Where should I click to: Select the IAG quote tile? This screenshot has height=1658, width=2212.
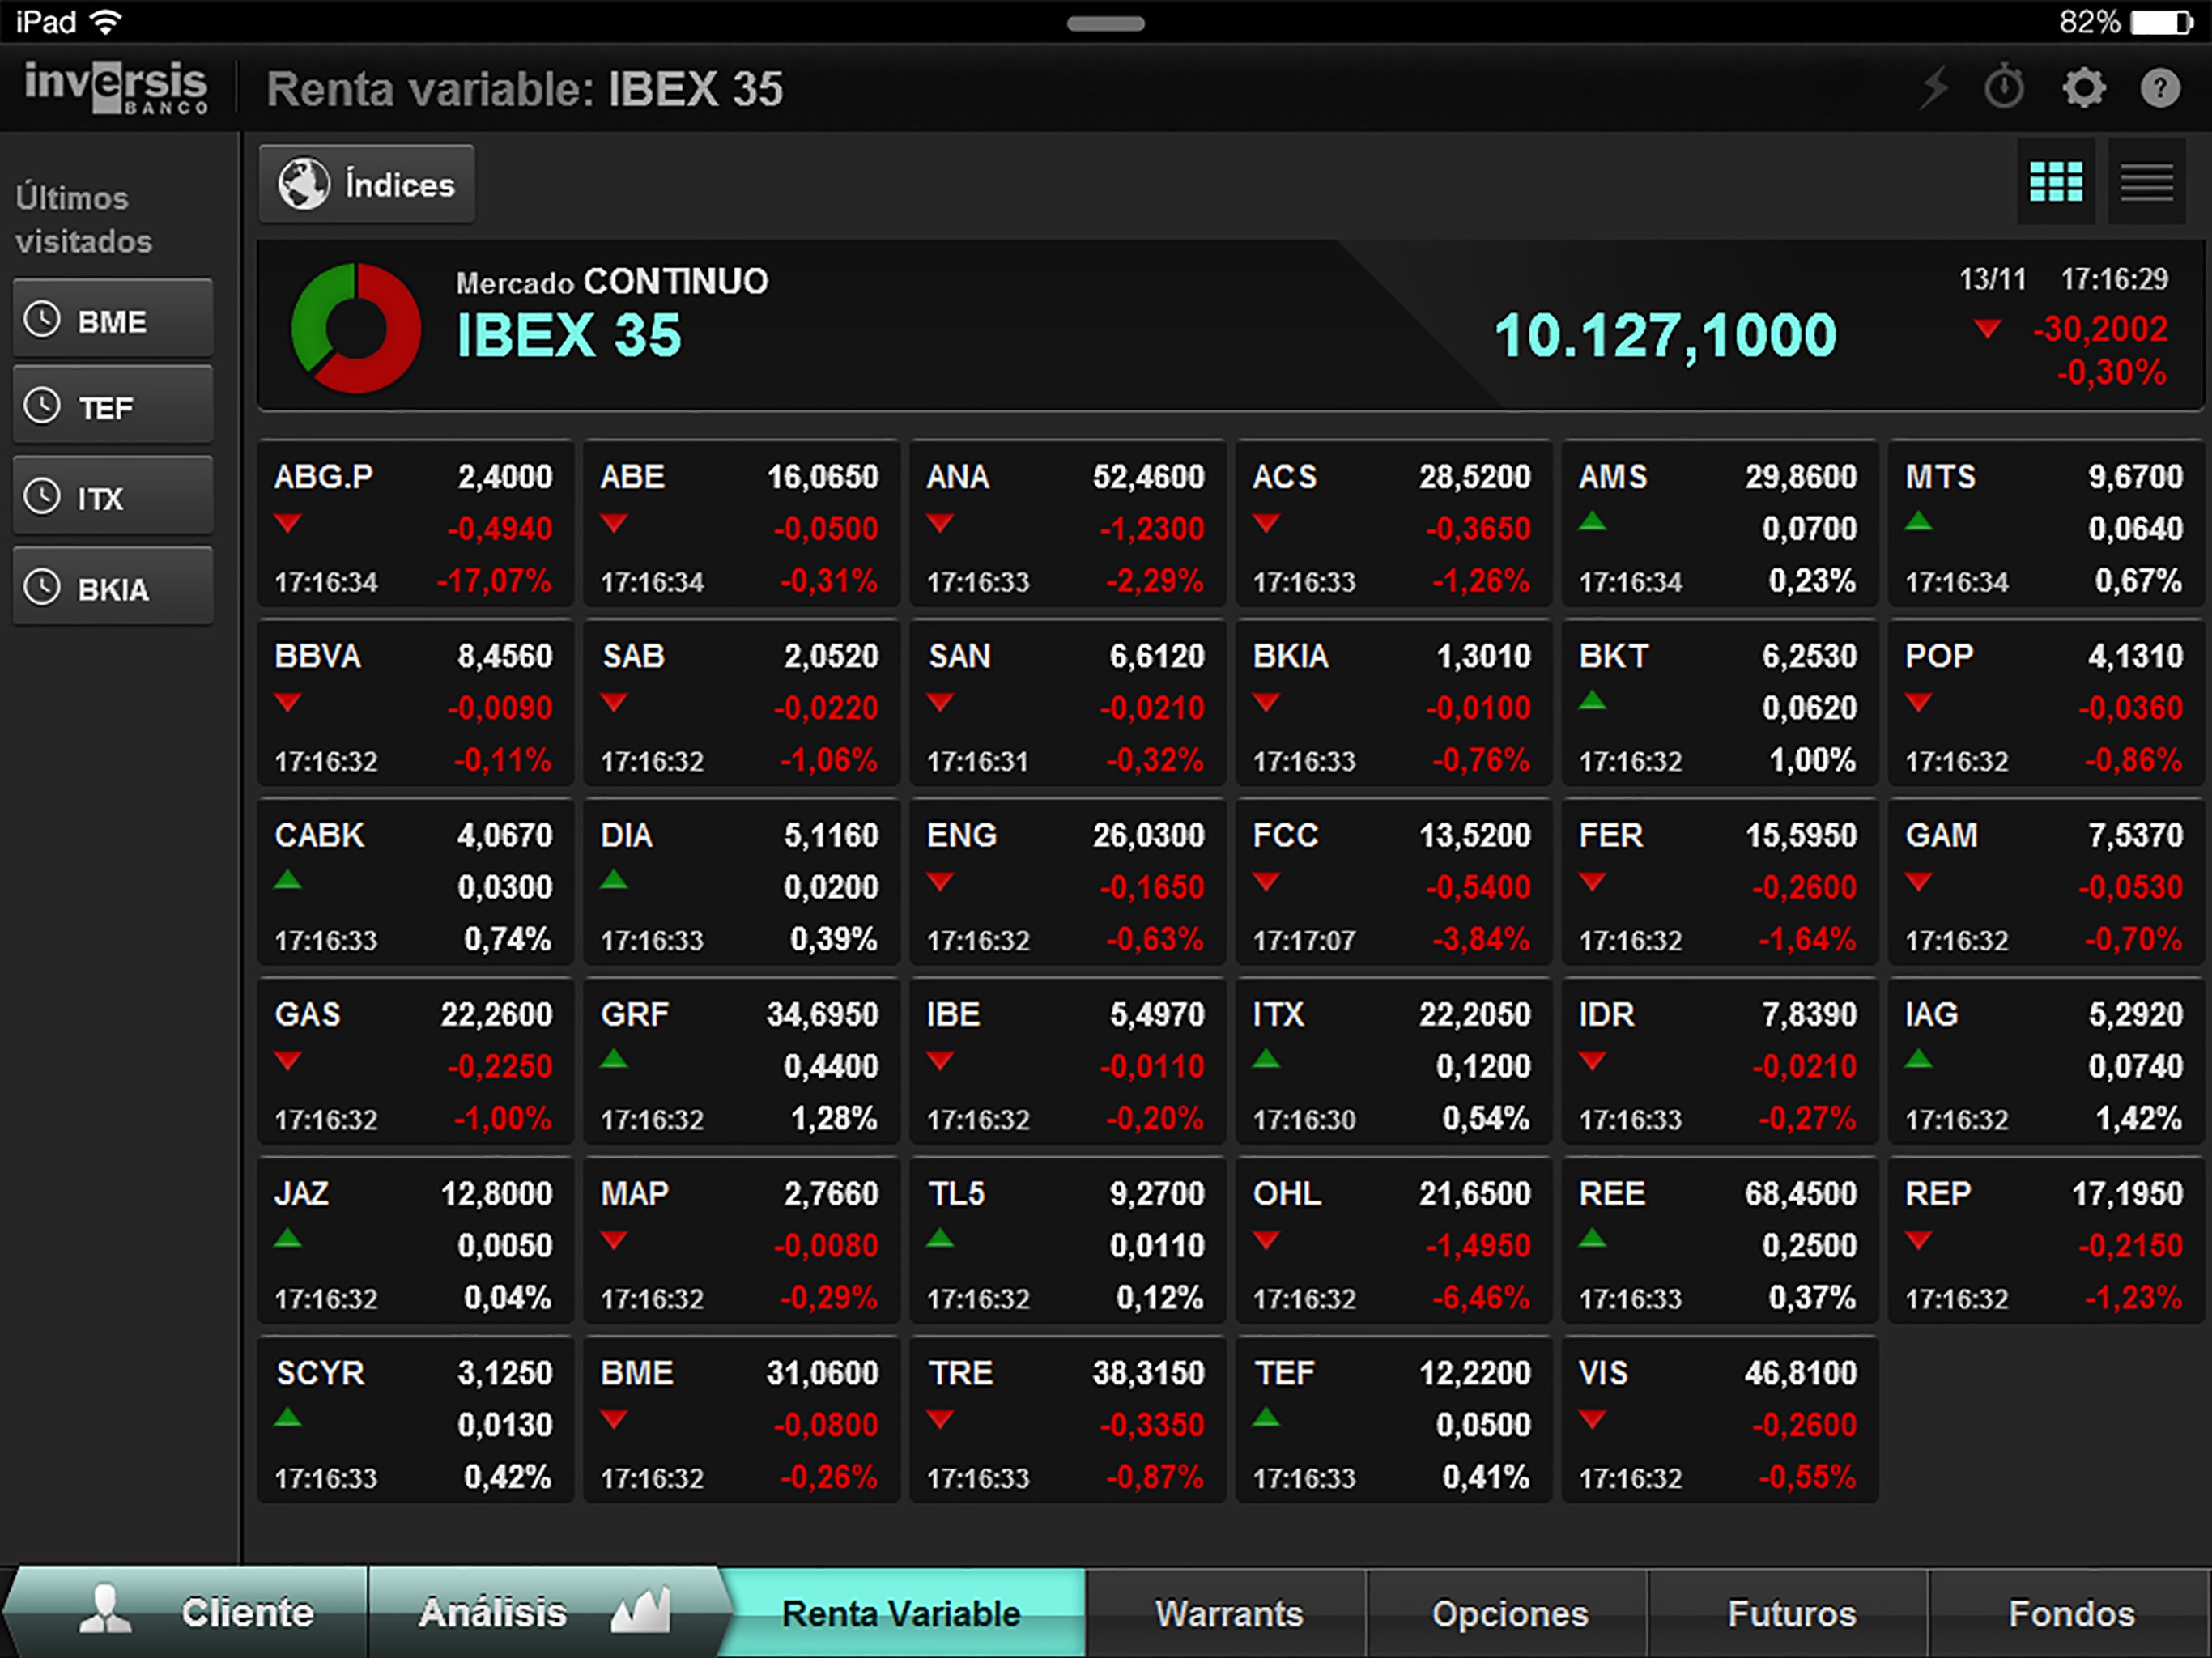(2046, 1060)
